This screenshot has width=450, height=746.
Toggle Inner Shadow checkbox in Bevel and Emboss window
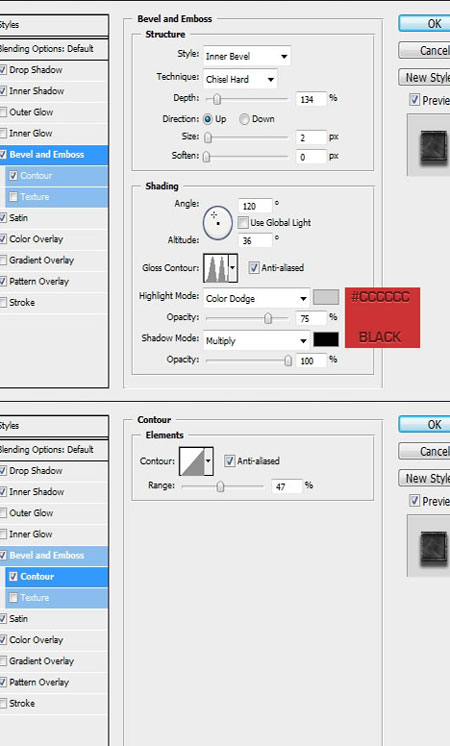3,91
